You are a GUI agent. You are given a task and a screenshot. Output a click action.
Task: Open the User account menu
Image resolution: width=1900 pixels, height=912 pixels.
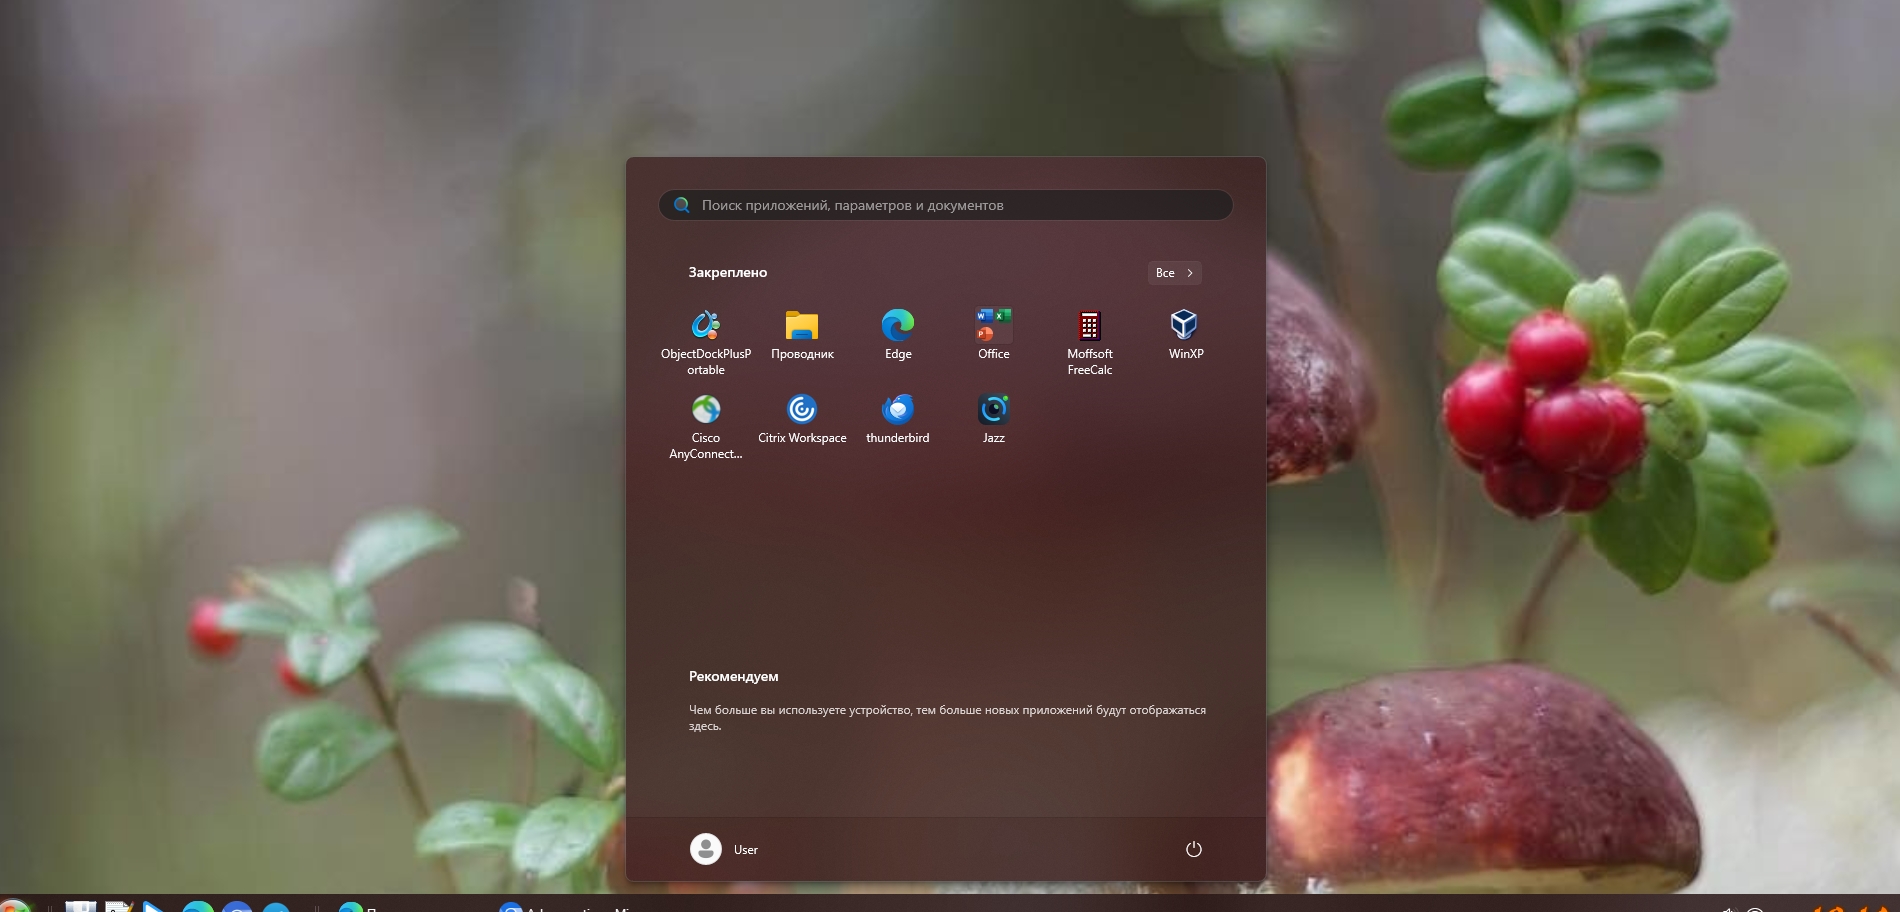723,849
